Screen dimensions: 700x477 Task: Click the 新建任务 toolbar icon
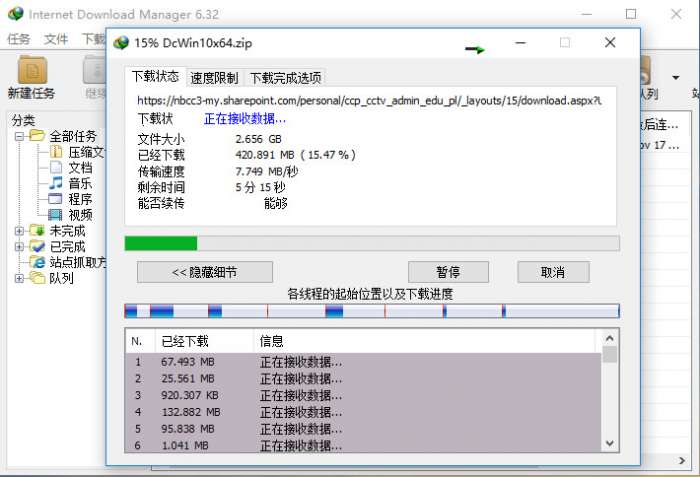[32, 70]
